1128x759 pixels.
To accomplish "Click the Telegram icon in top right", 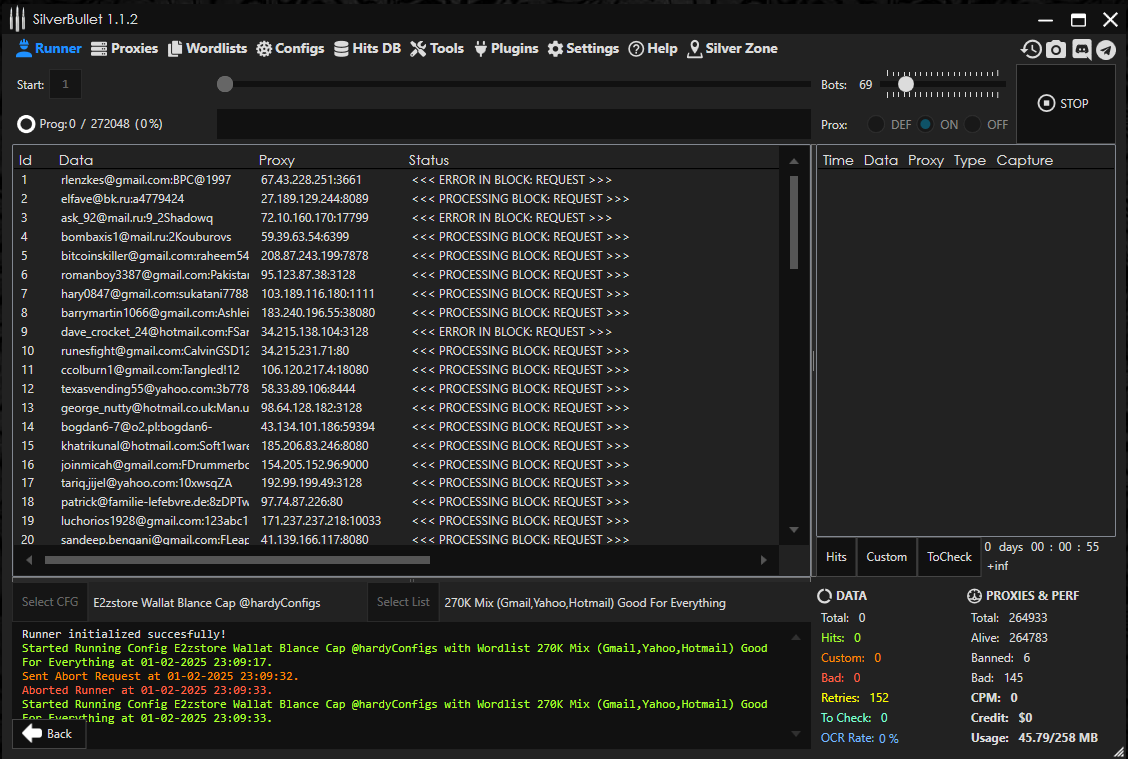I will (x=1105, y=49).
